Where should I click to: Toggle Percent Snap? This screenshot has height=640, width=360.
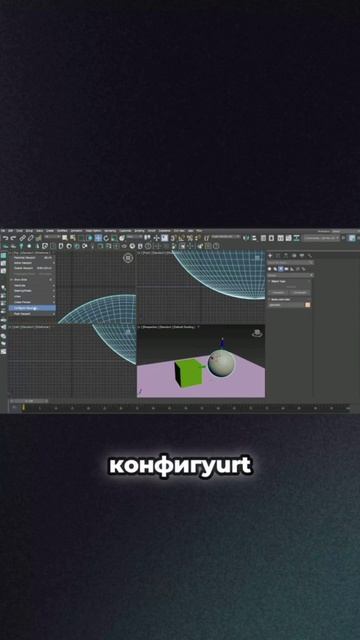point(190,238)
